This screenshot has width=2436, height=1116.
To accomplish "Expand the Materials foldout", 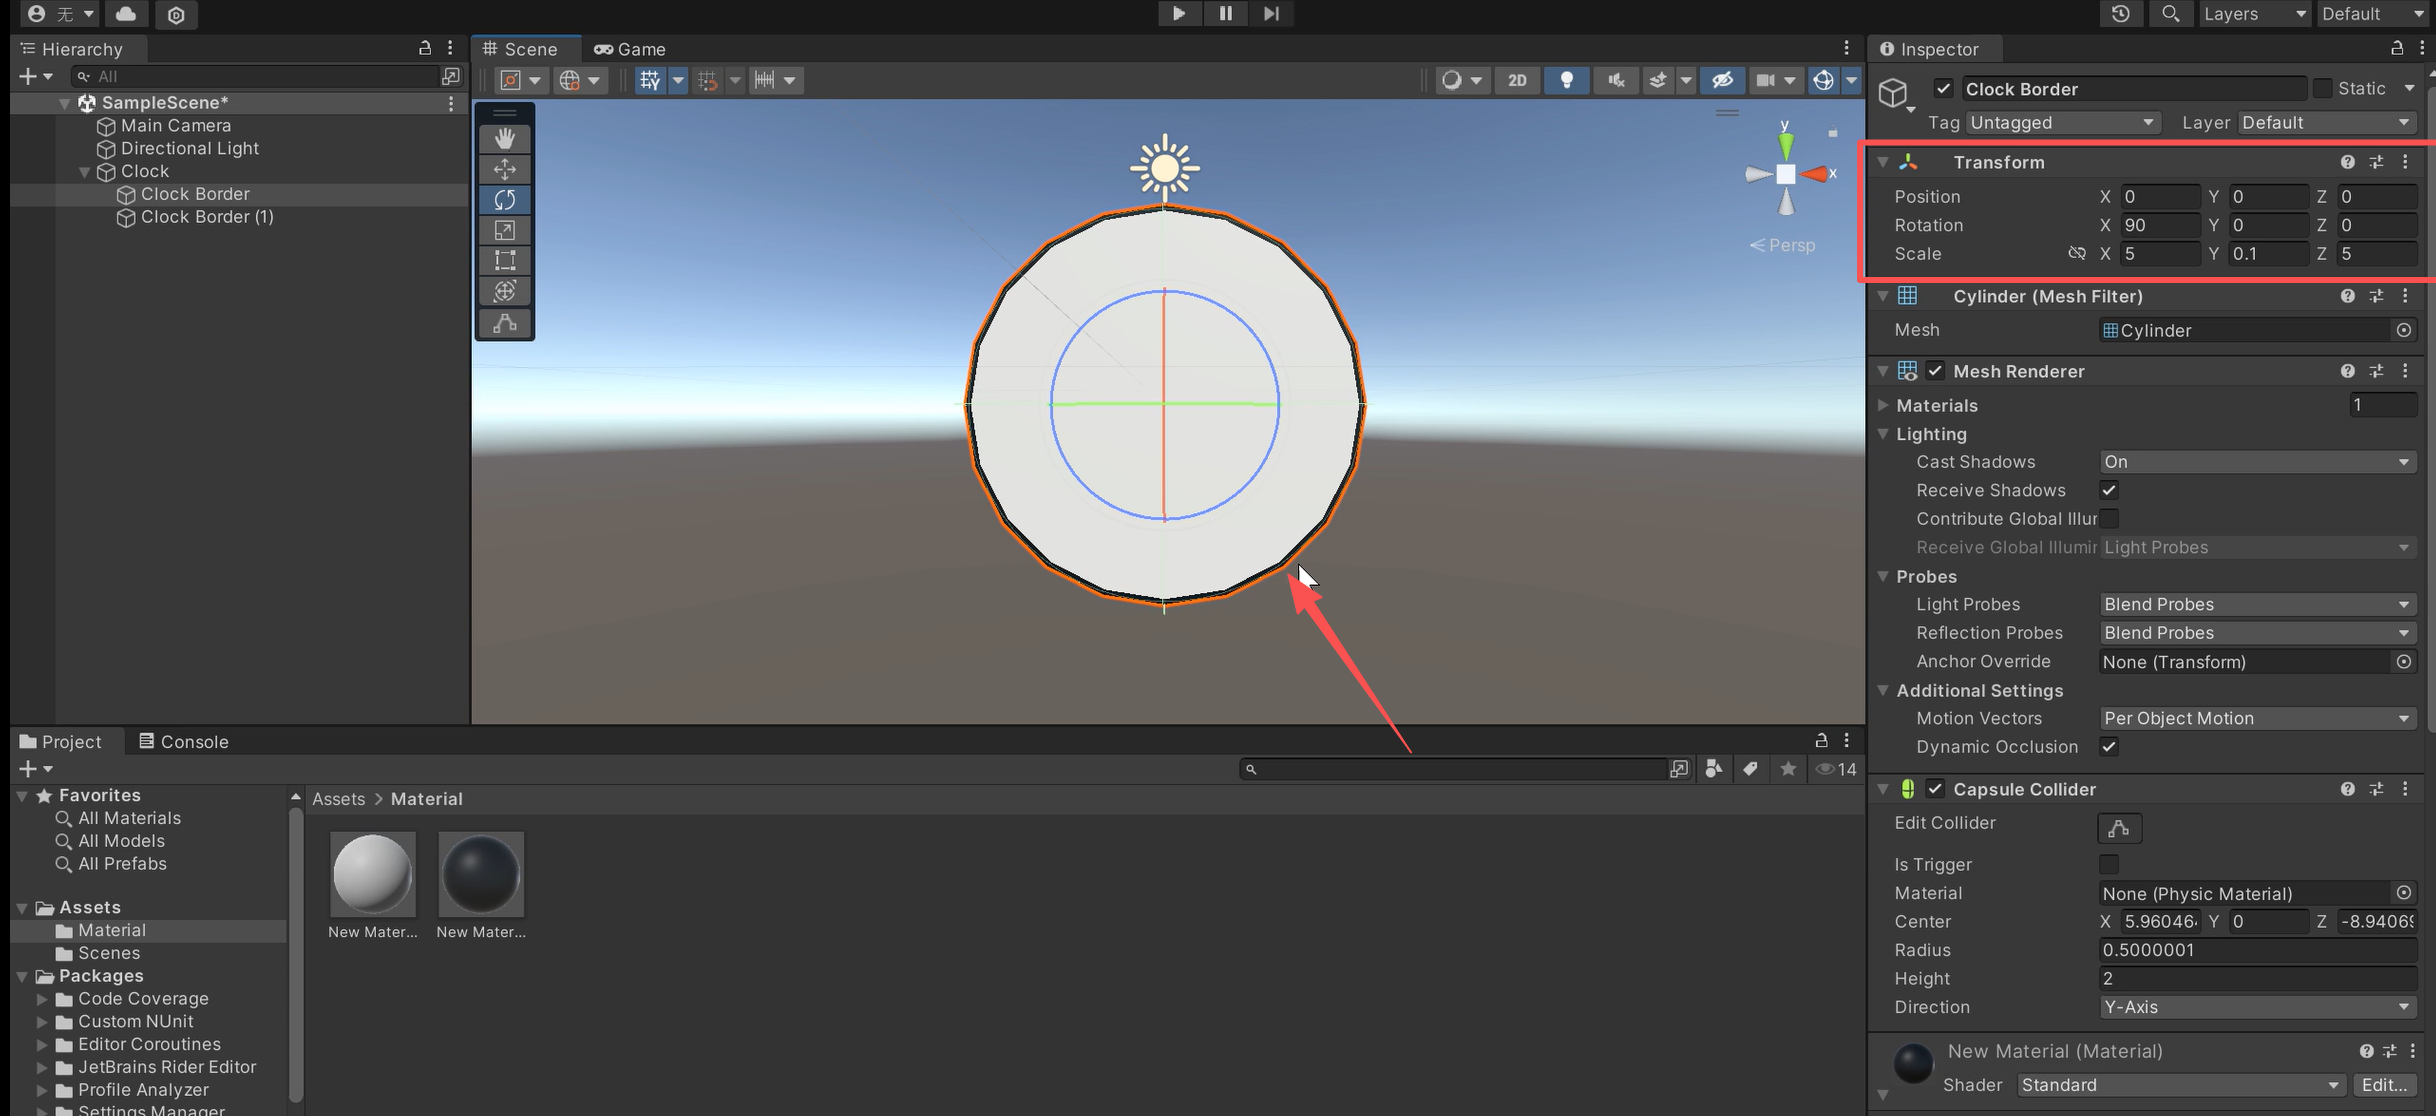I will [x=1883, y=405].
